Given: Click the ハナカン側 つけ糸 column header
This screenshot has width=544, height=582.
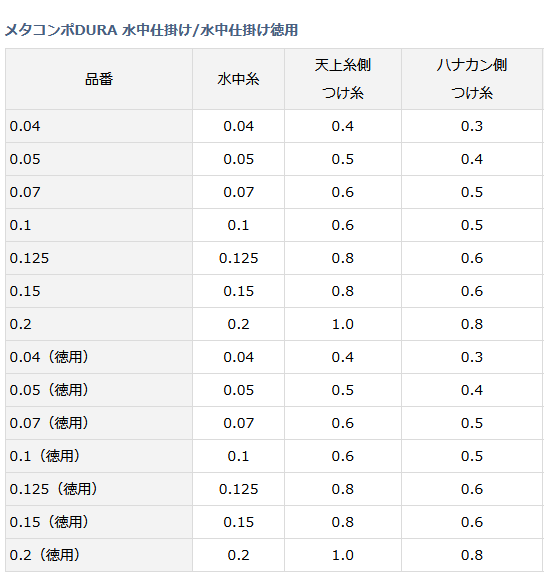Looking at the screenshot, I should tap(472, 79).
